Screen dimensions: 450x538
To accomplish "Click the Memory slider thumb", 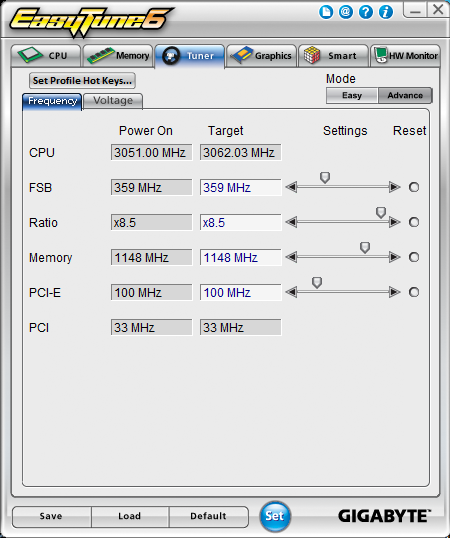I will pos(365,247).
